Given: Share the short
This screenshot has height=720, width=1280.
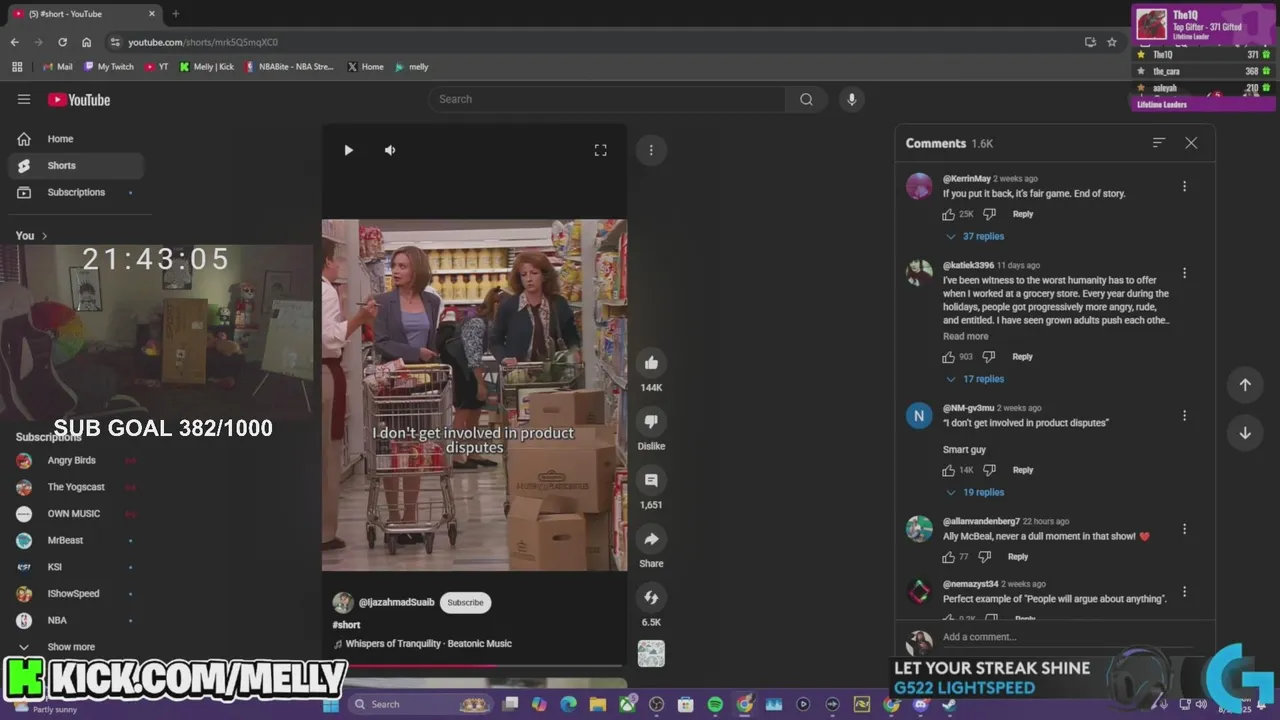Looking at the screenshot, I should click(651, 539).
